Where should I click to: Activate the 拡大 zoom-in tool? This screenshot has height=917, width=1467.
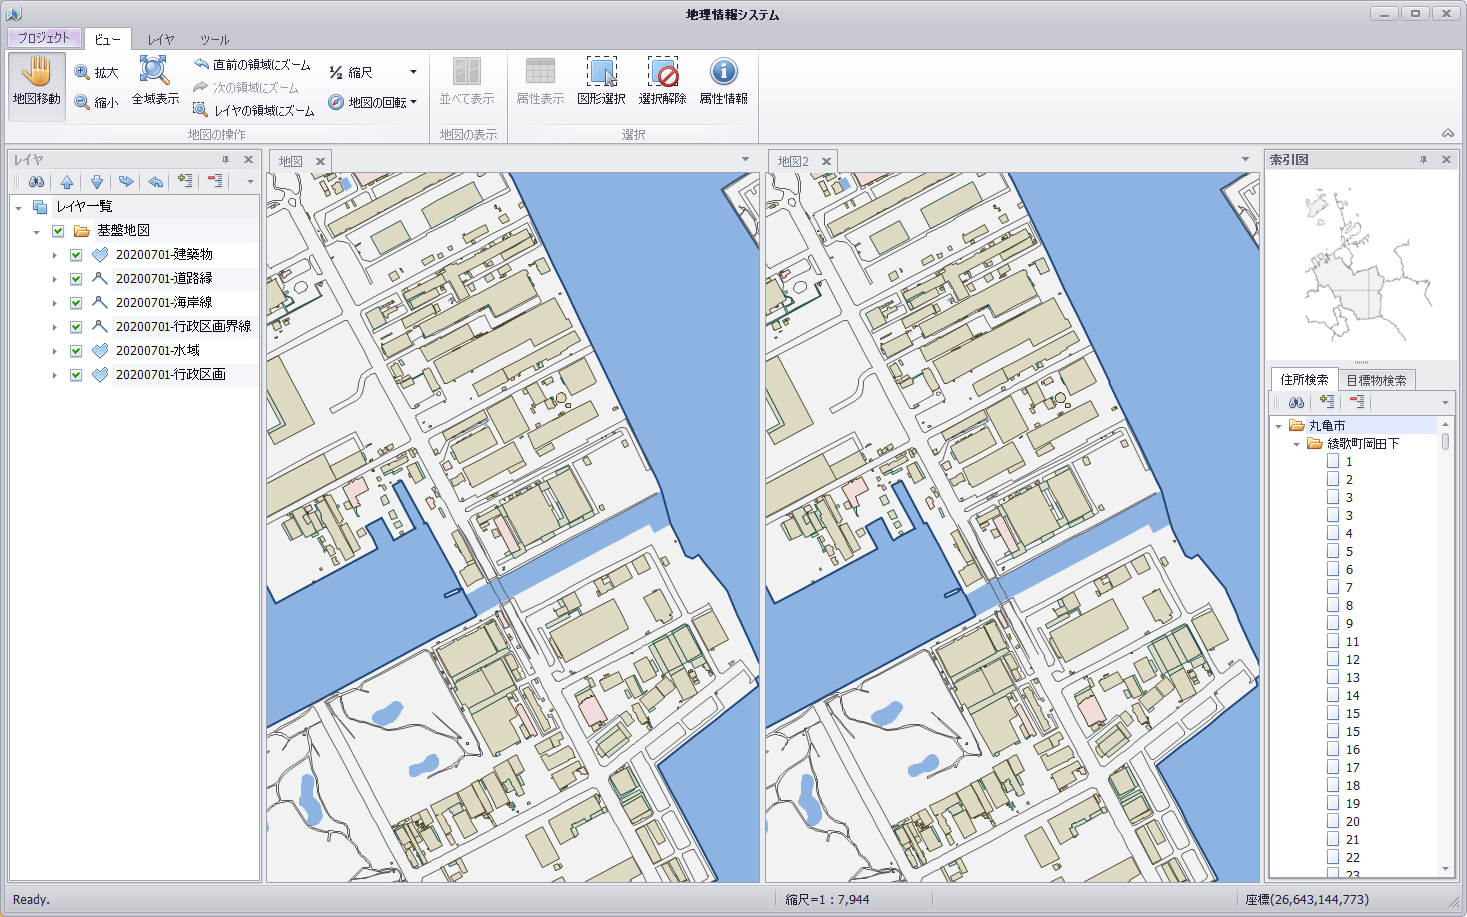97,71
